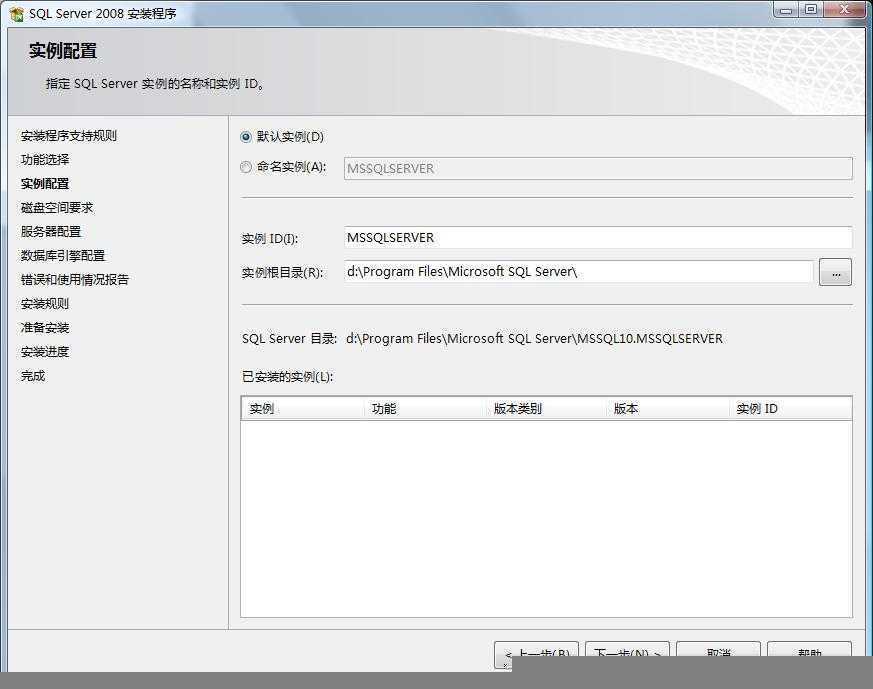Click the 版本类别 column header
The width and height of the screenshot is (873, 689).
click(x=547, y=409)
